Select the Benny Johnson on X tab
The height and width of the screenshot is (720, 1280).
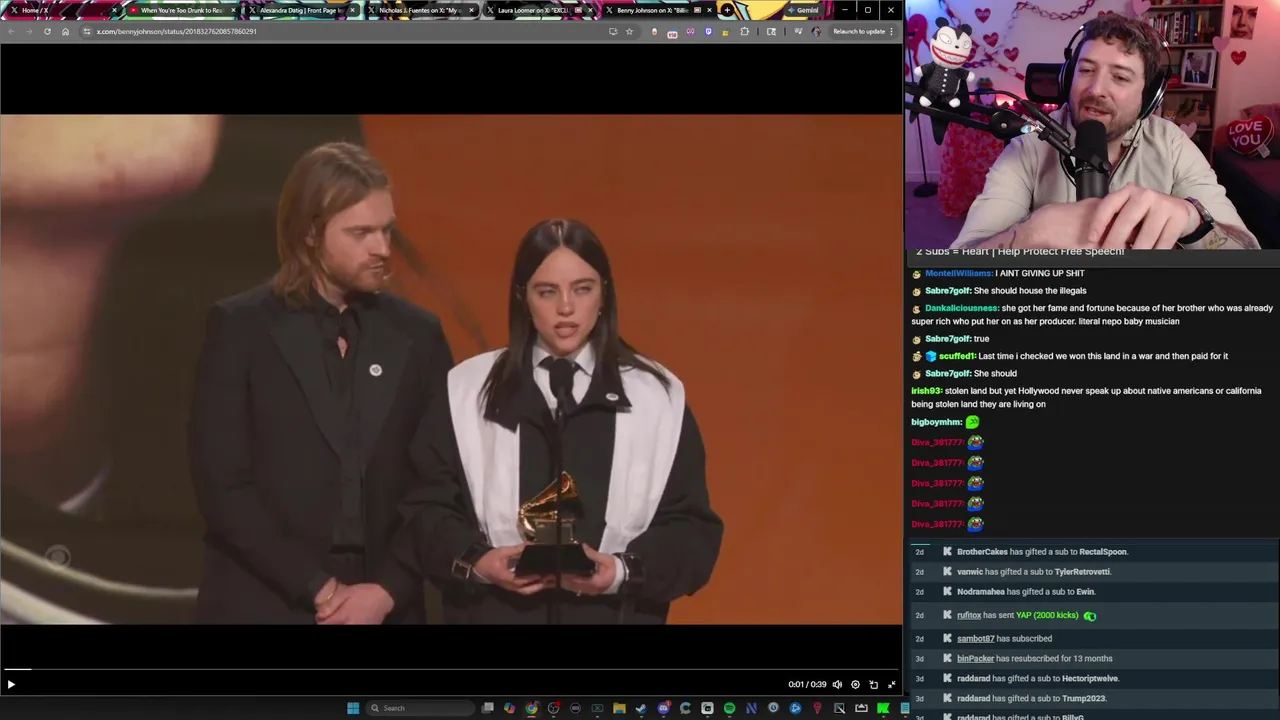tap(657, 10)
